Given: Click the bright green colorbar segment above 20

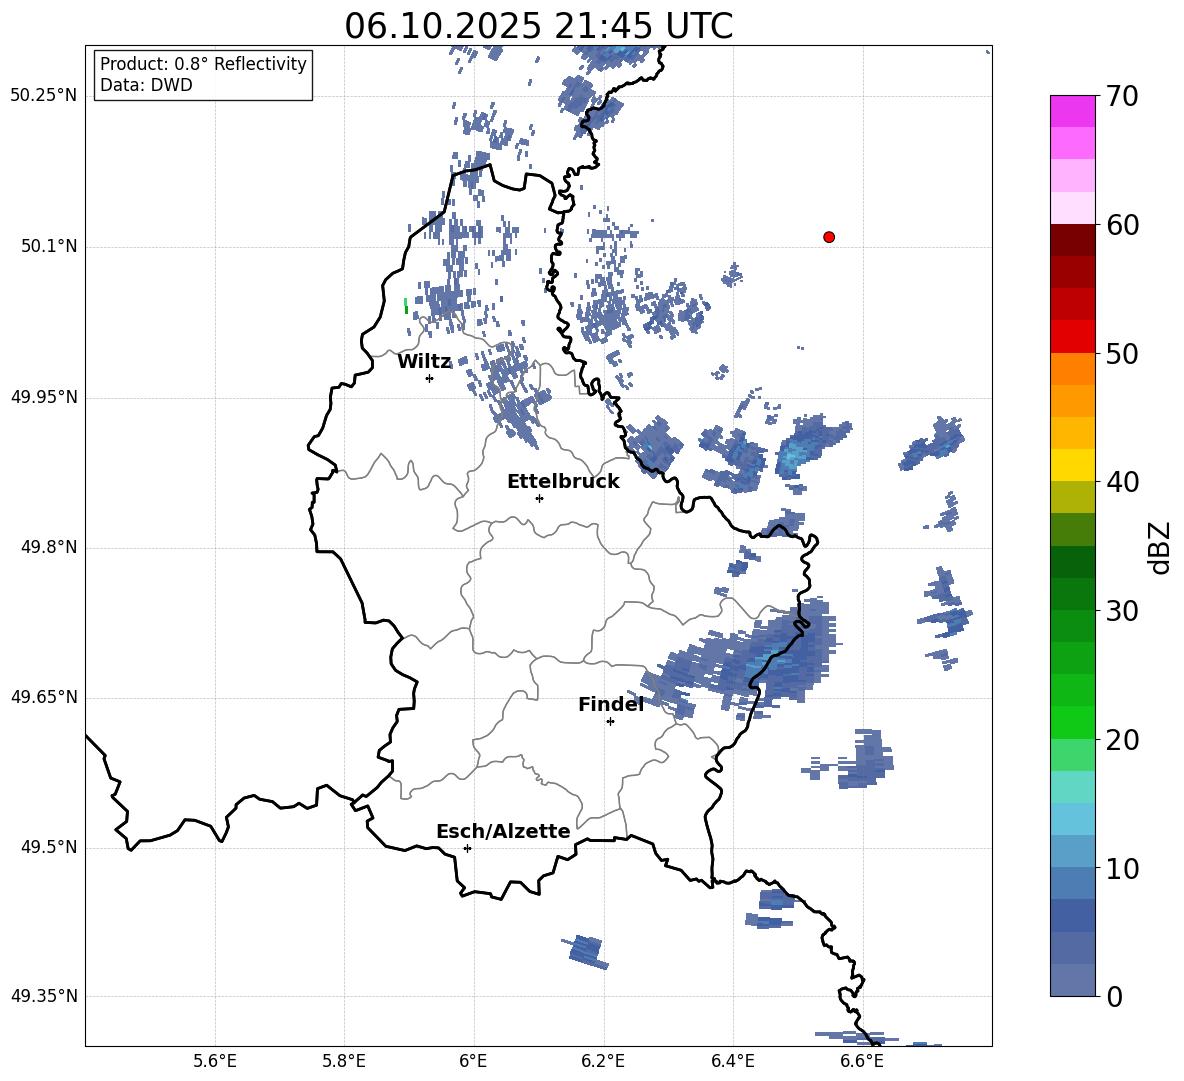Looking at the screenshot, I should [1072, 722].
